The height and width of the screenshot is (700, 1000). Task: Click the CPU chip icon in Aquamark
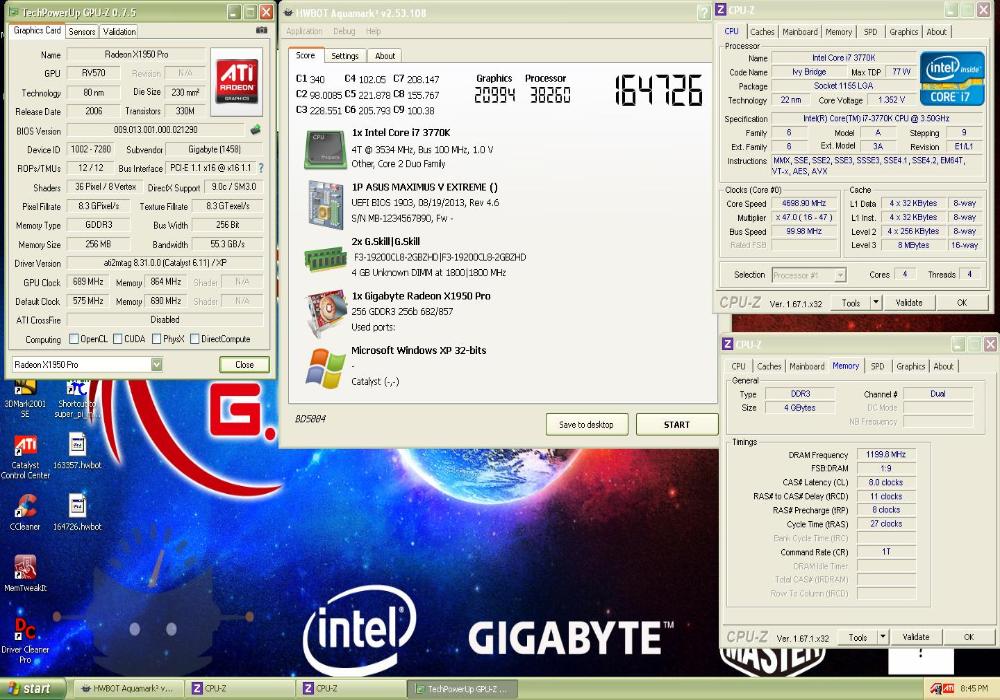coord(325,149)
